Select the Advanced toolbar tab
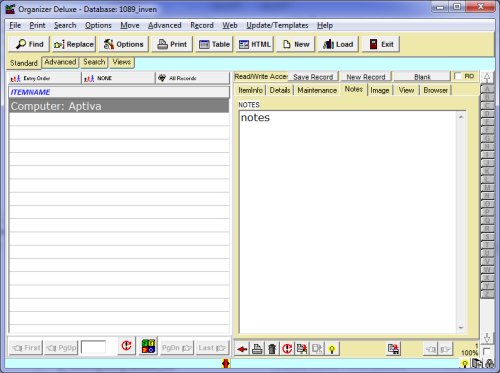The height and width of the screenshot is (373, 500). pyautogui.click(x=60, y=62)
